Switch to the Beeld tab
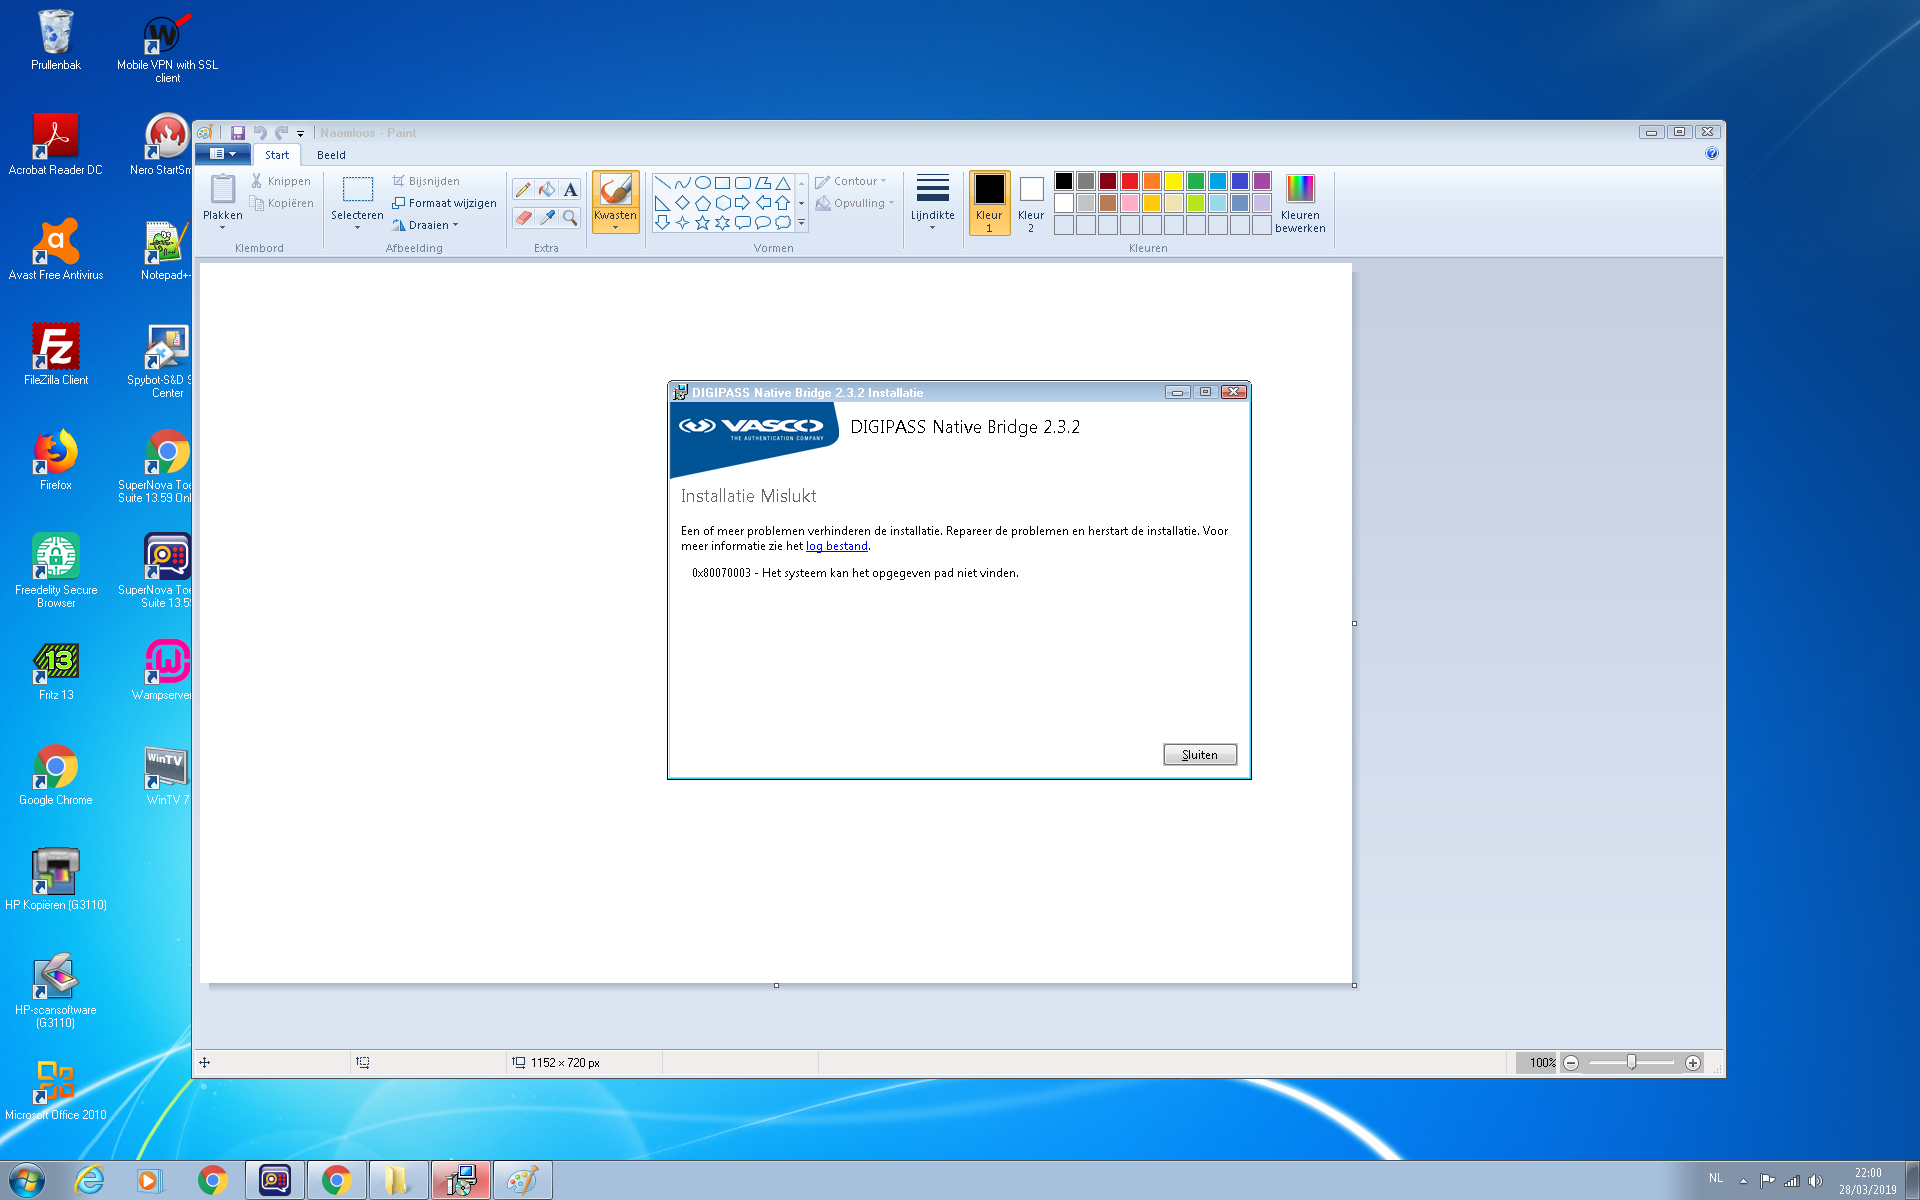The height and width of the screenshot is (1200, 1920). (x=331, y=155)
